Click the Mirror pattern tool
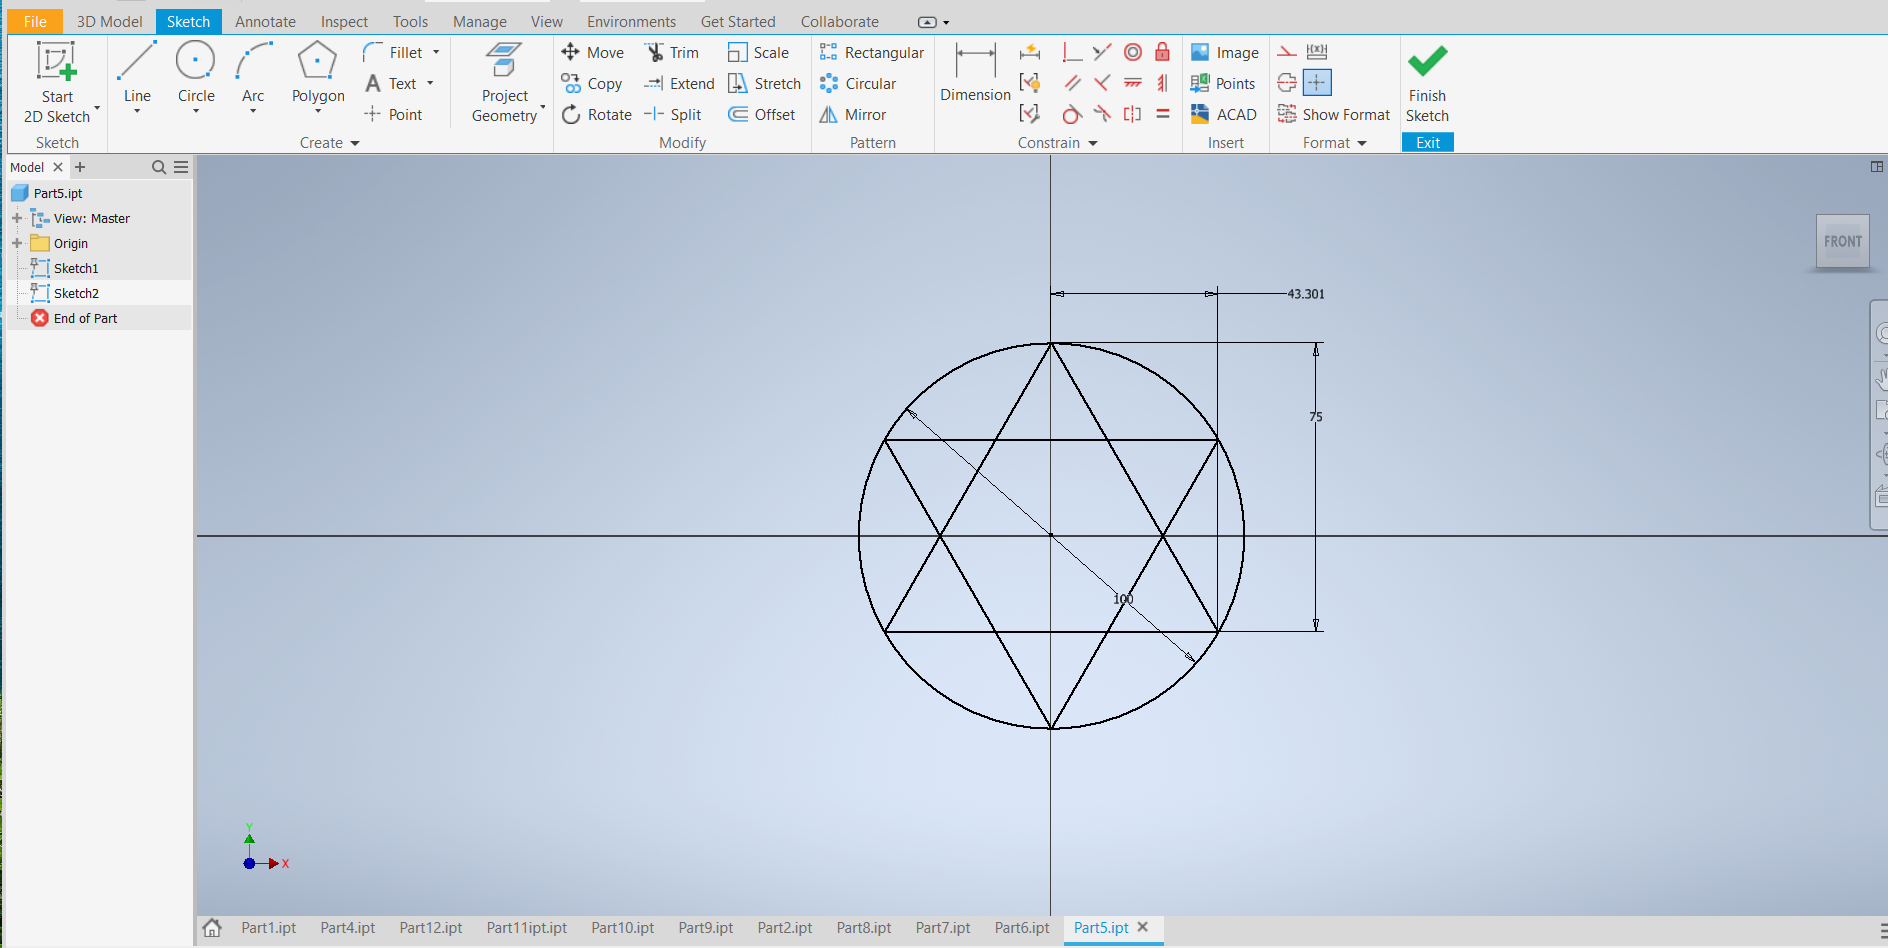Image resolution: width=1888 pixels, height=948 pixels. (853, 115)
